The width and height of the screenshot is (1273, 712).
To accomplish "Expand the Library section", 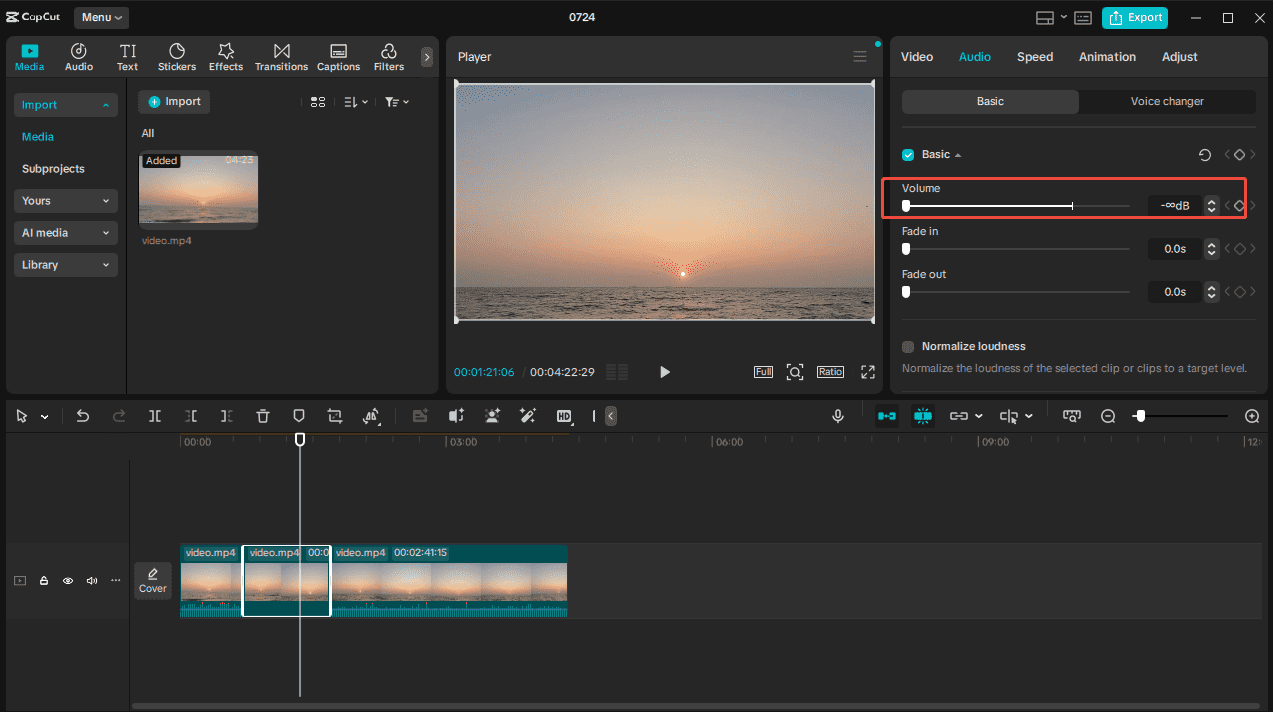I will pyautogui.click(x=66, y=265).
